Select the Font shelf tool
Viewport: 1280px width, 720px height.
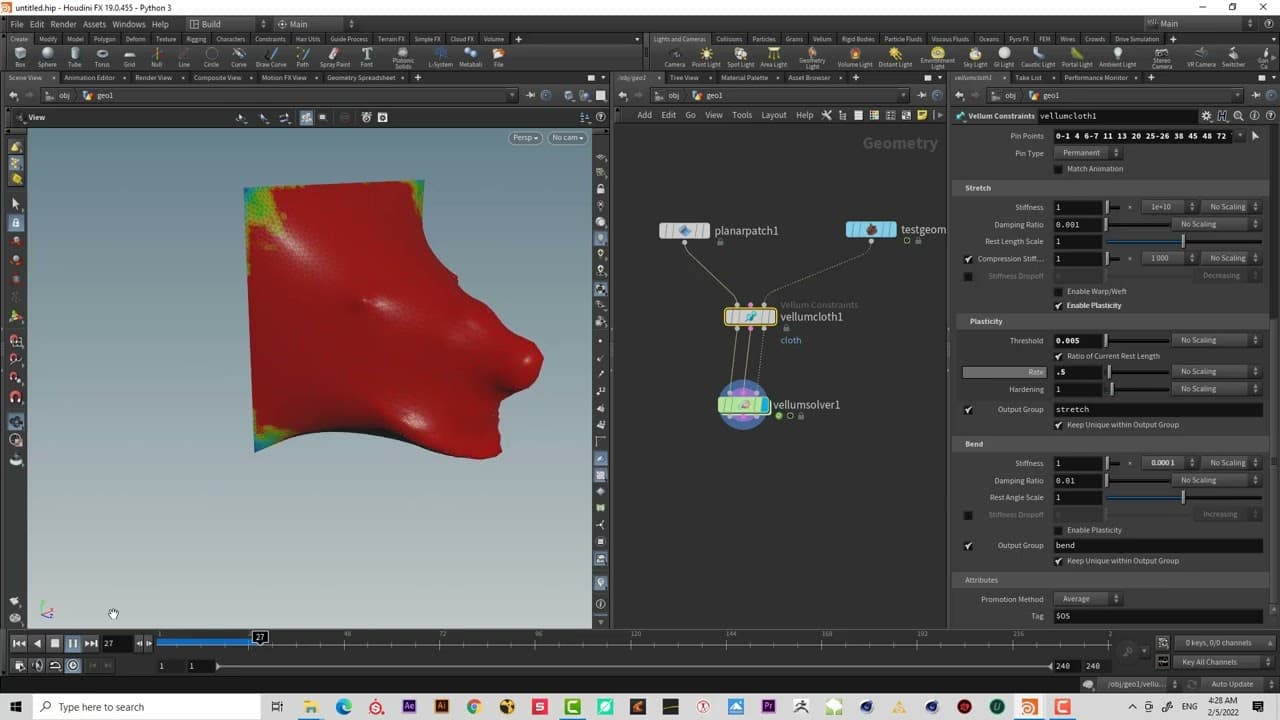coord(367,57)
